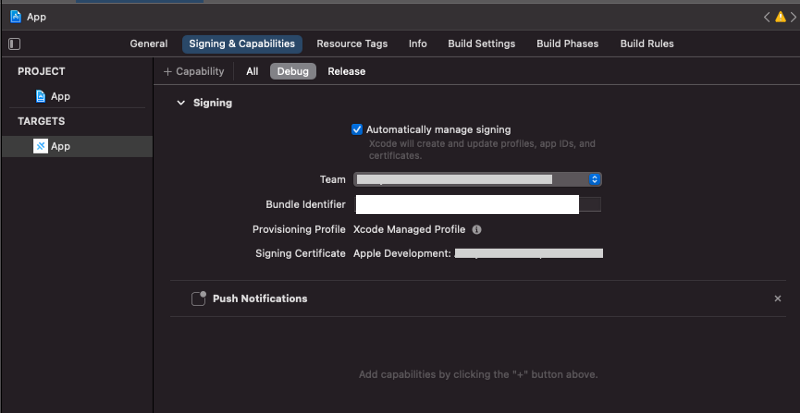800x413 pixels.
Task: Click the Bundle Identifier field
Action: click(x=478, y=204)
